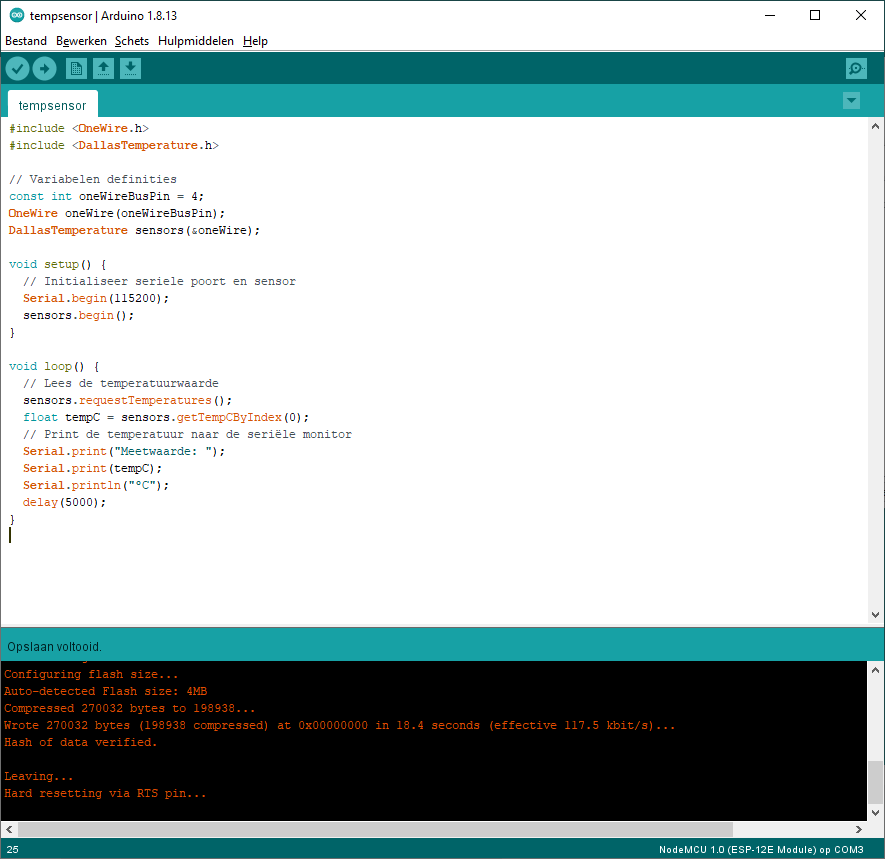Click the 'float tempC' declaration line

tap(166, 417)
